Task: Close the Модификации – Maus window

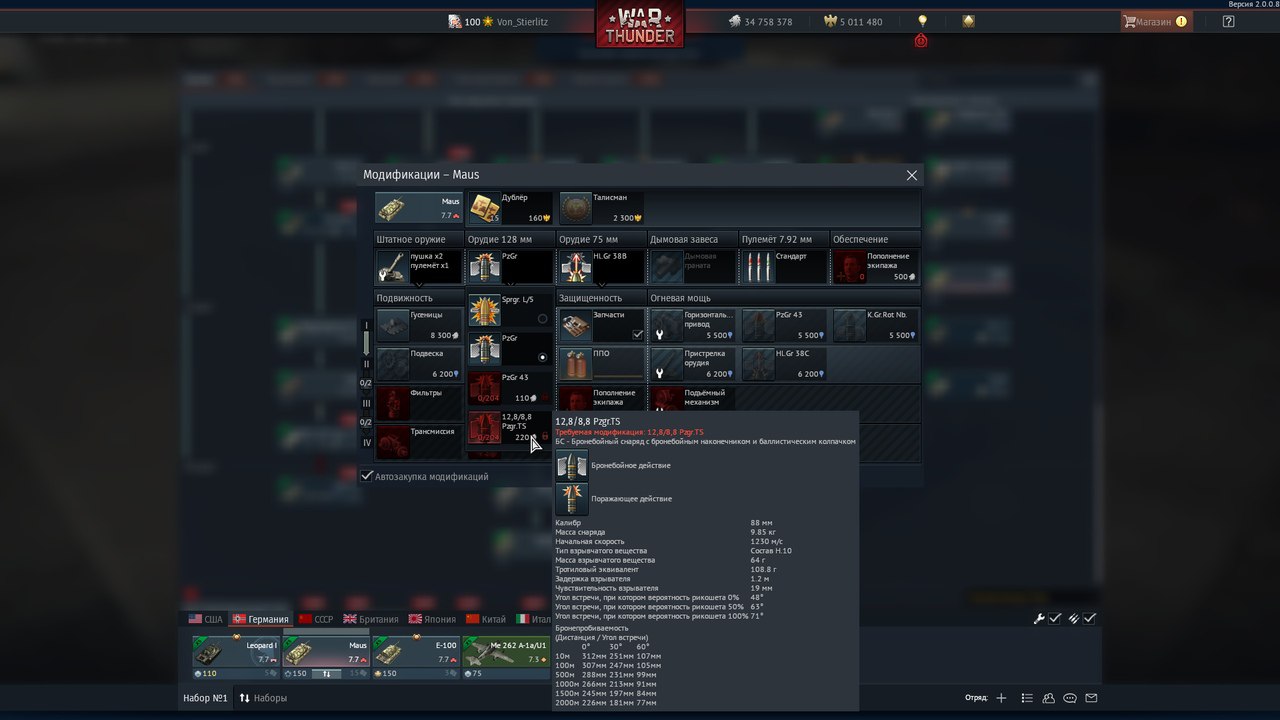Action: tap(911, 175)
